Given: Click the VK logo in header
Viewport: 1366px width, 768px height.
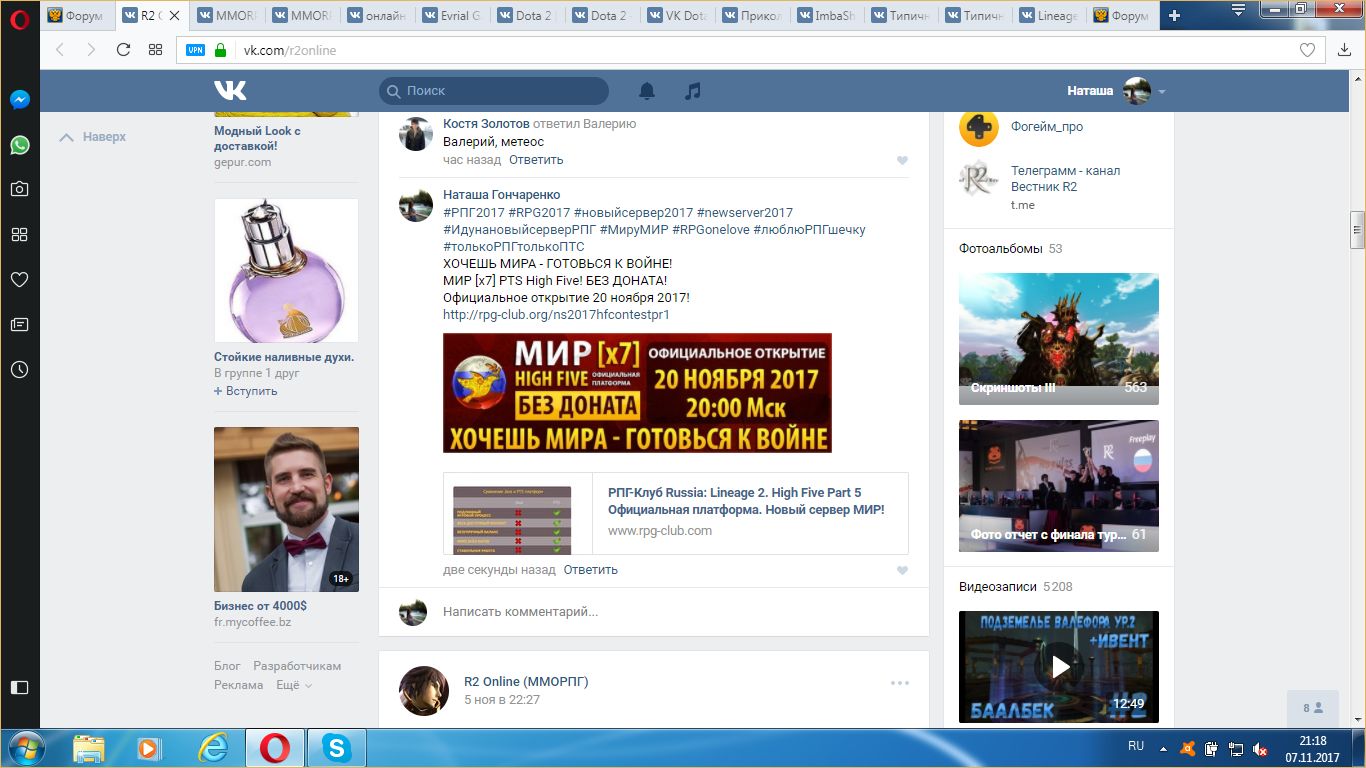Looking at the screenshot, I should point(230,91).
